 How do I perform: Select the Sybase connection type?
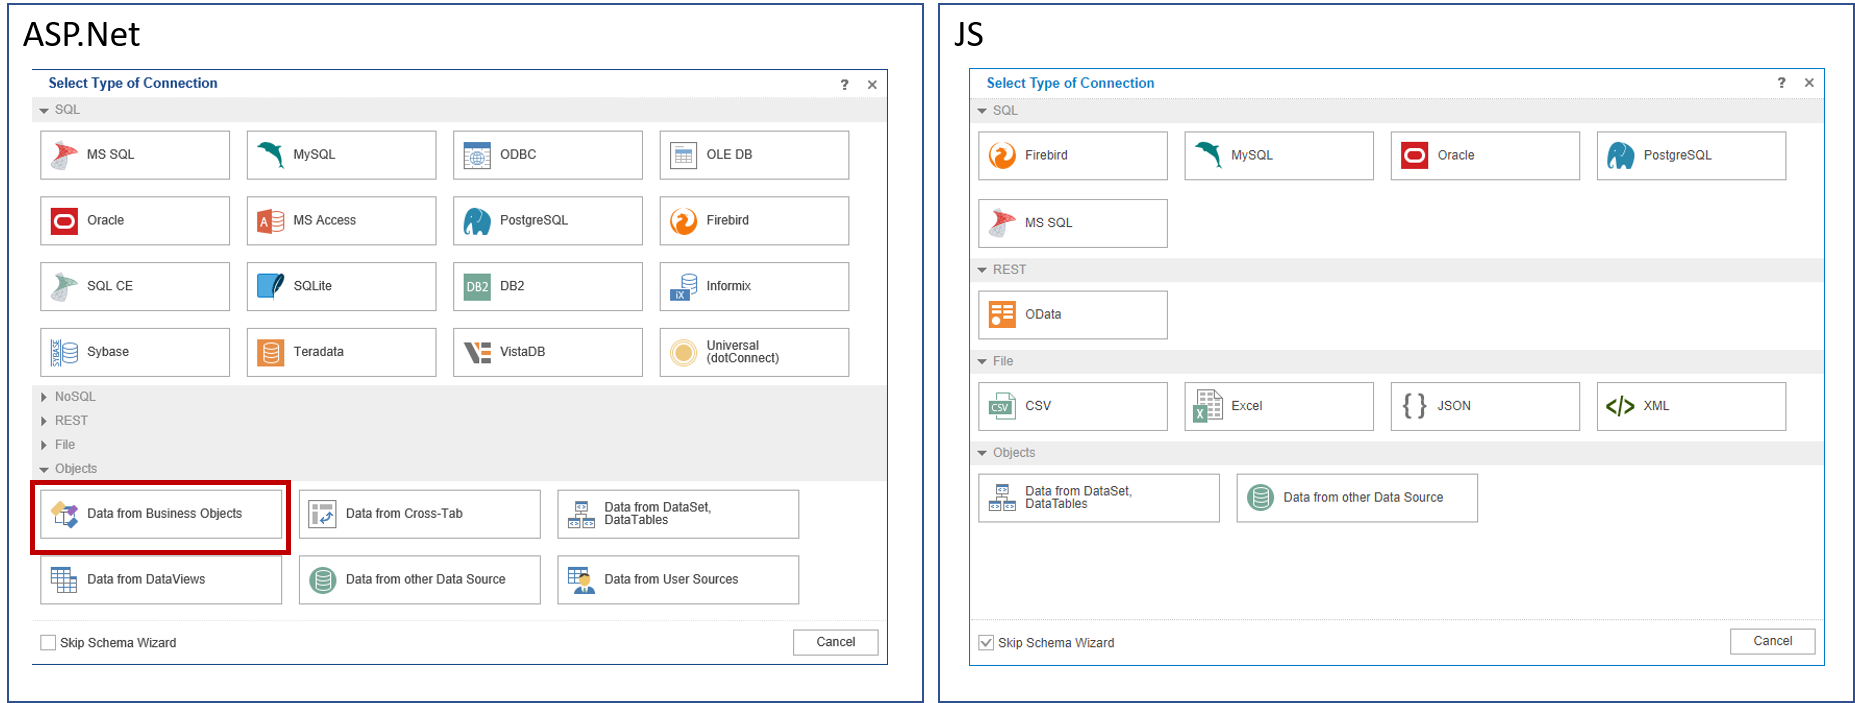pyautogui.click(x=135, y=352)
